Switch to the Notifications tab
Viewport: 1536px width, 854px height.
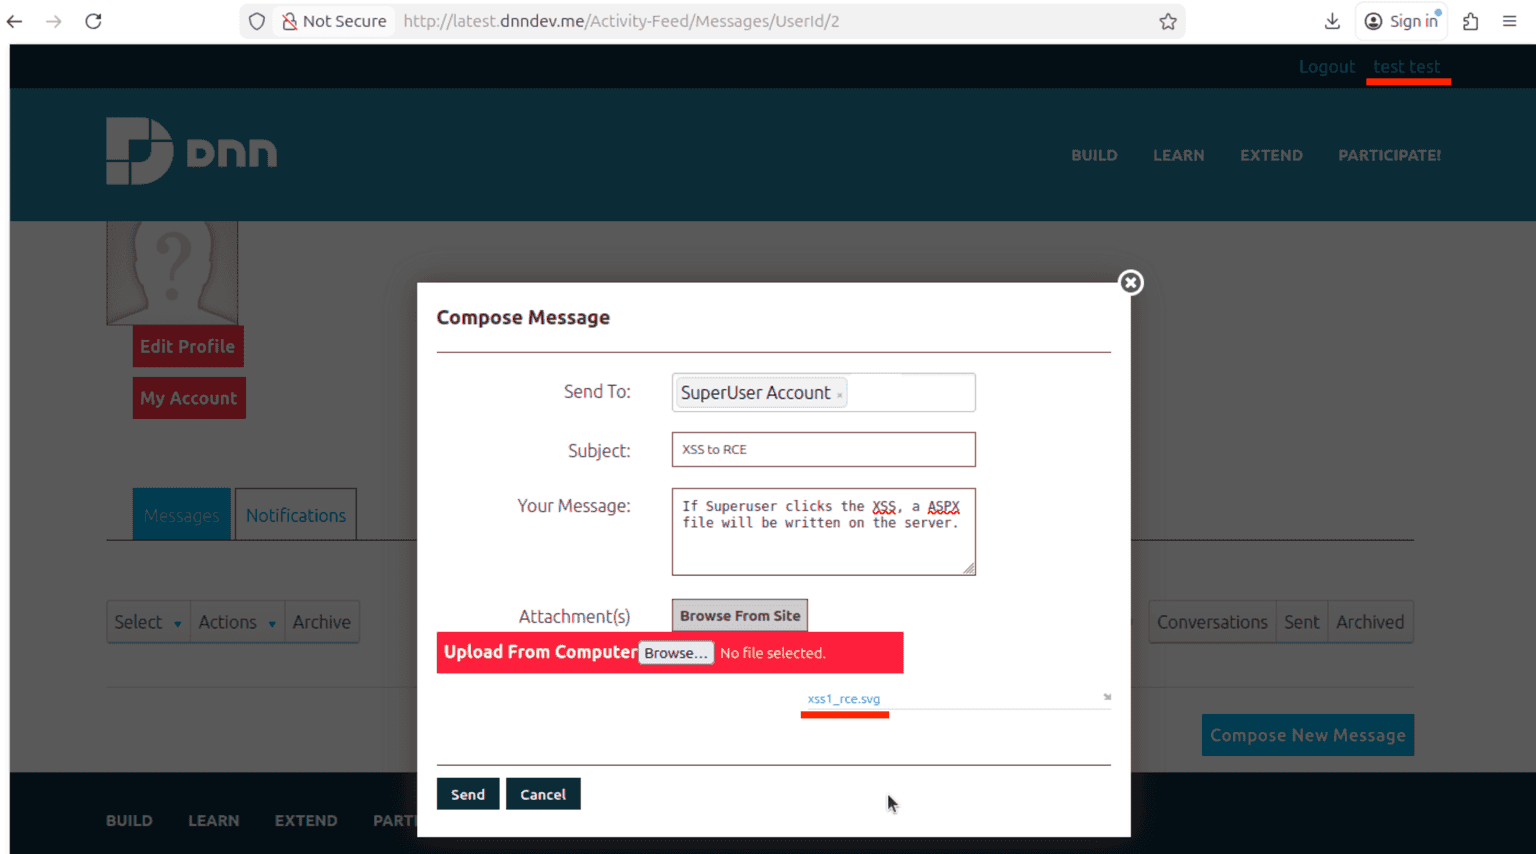(x=295, y=515)
